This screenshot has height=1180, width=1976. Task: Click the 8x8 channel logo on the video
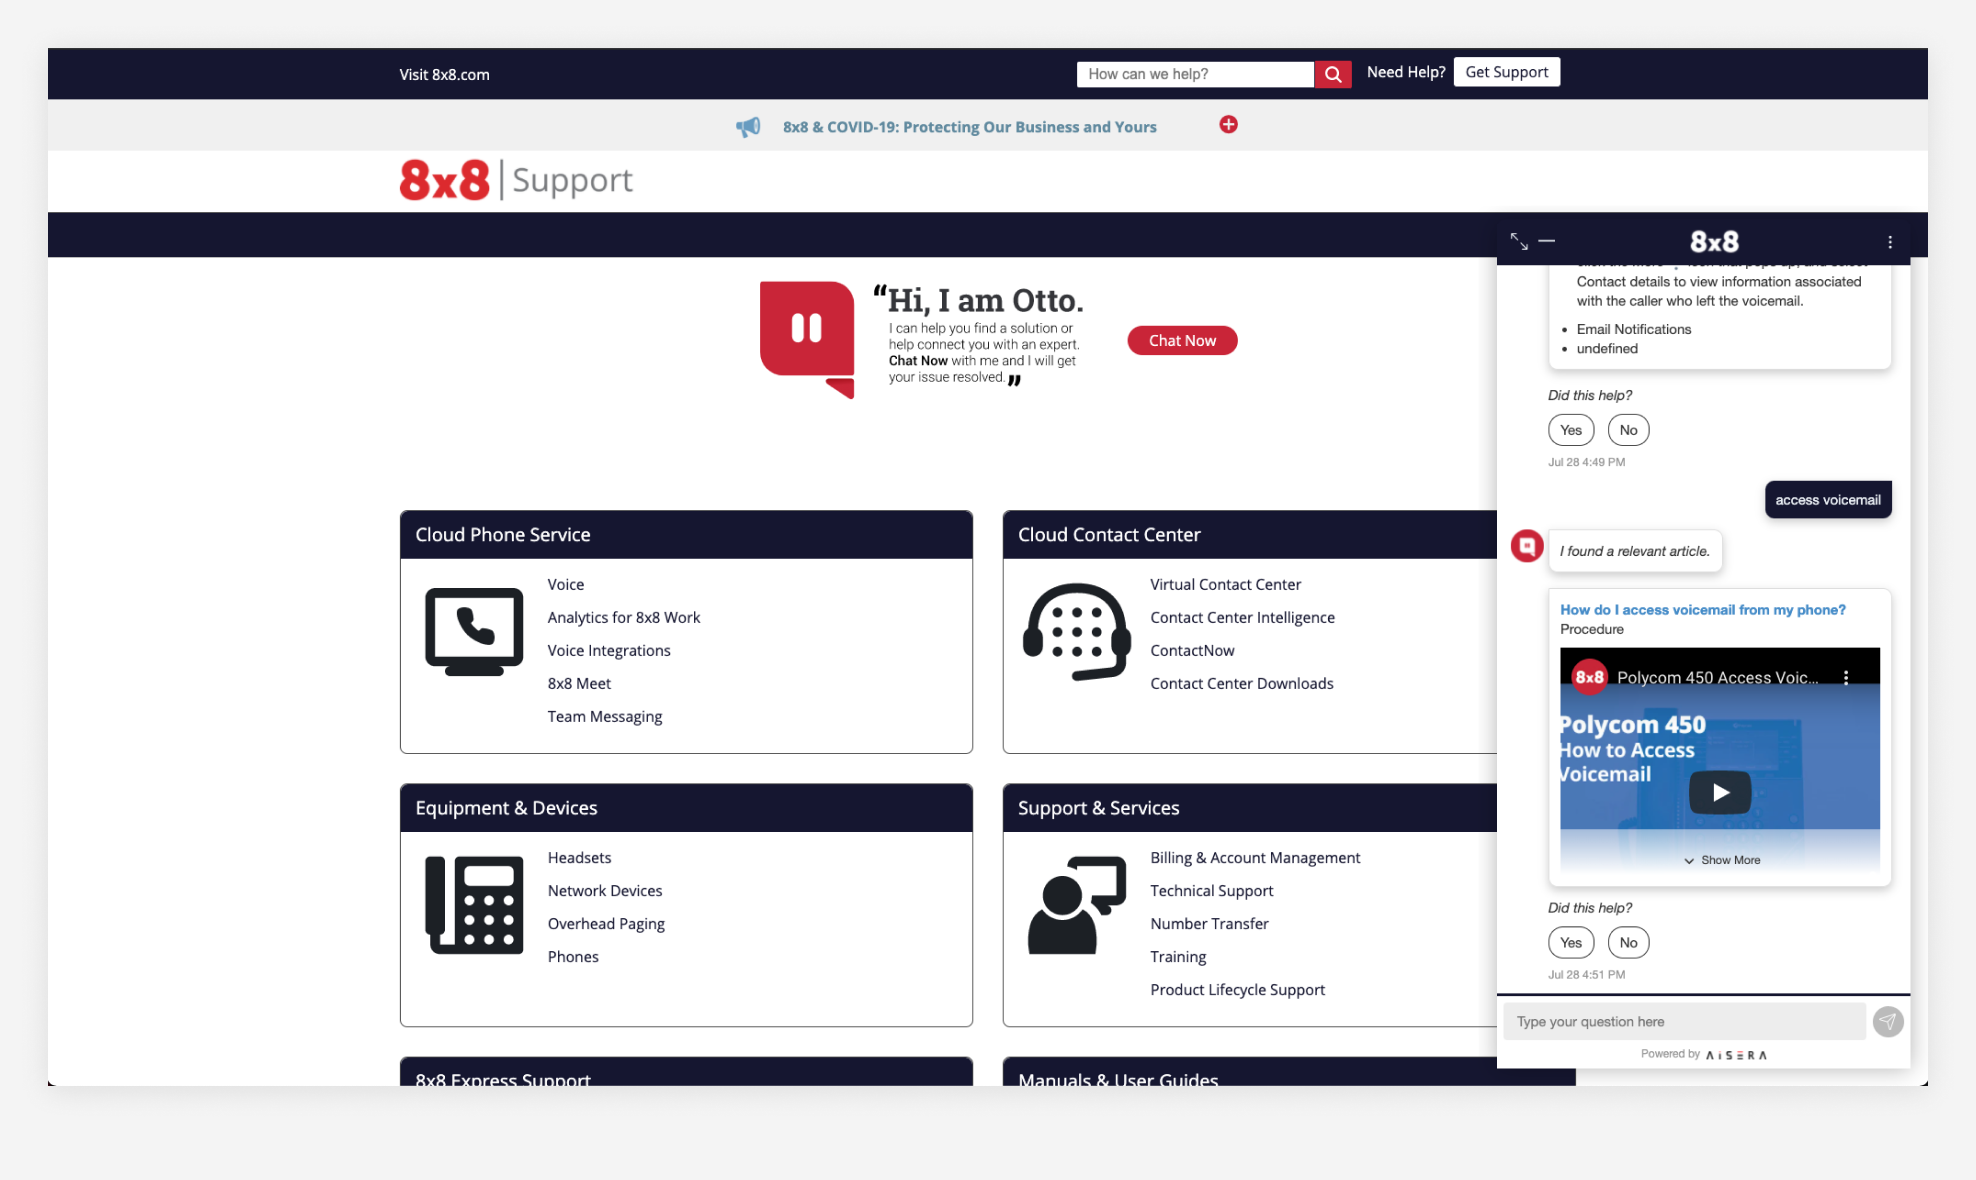click(x=1589, y=677)
